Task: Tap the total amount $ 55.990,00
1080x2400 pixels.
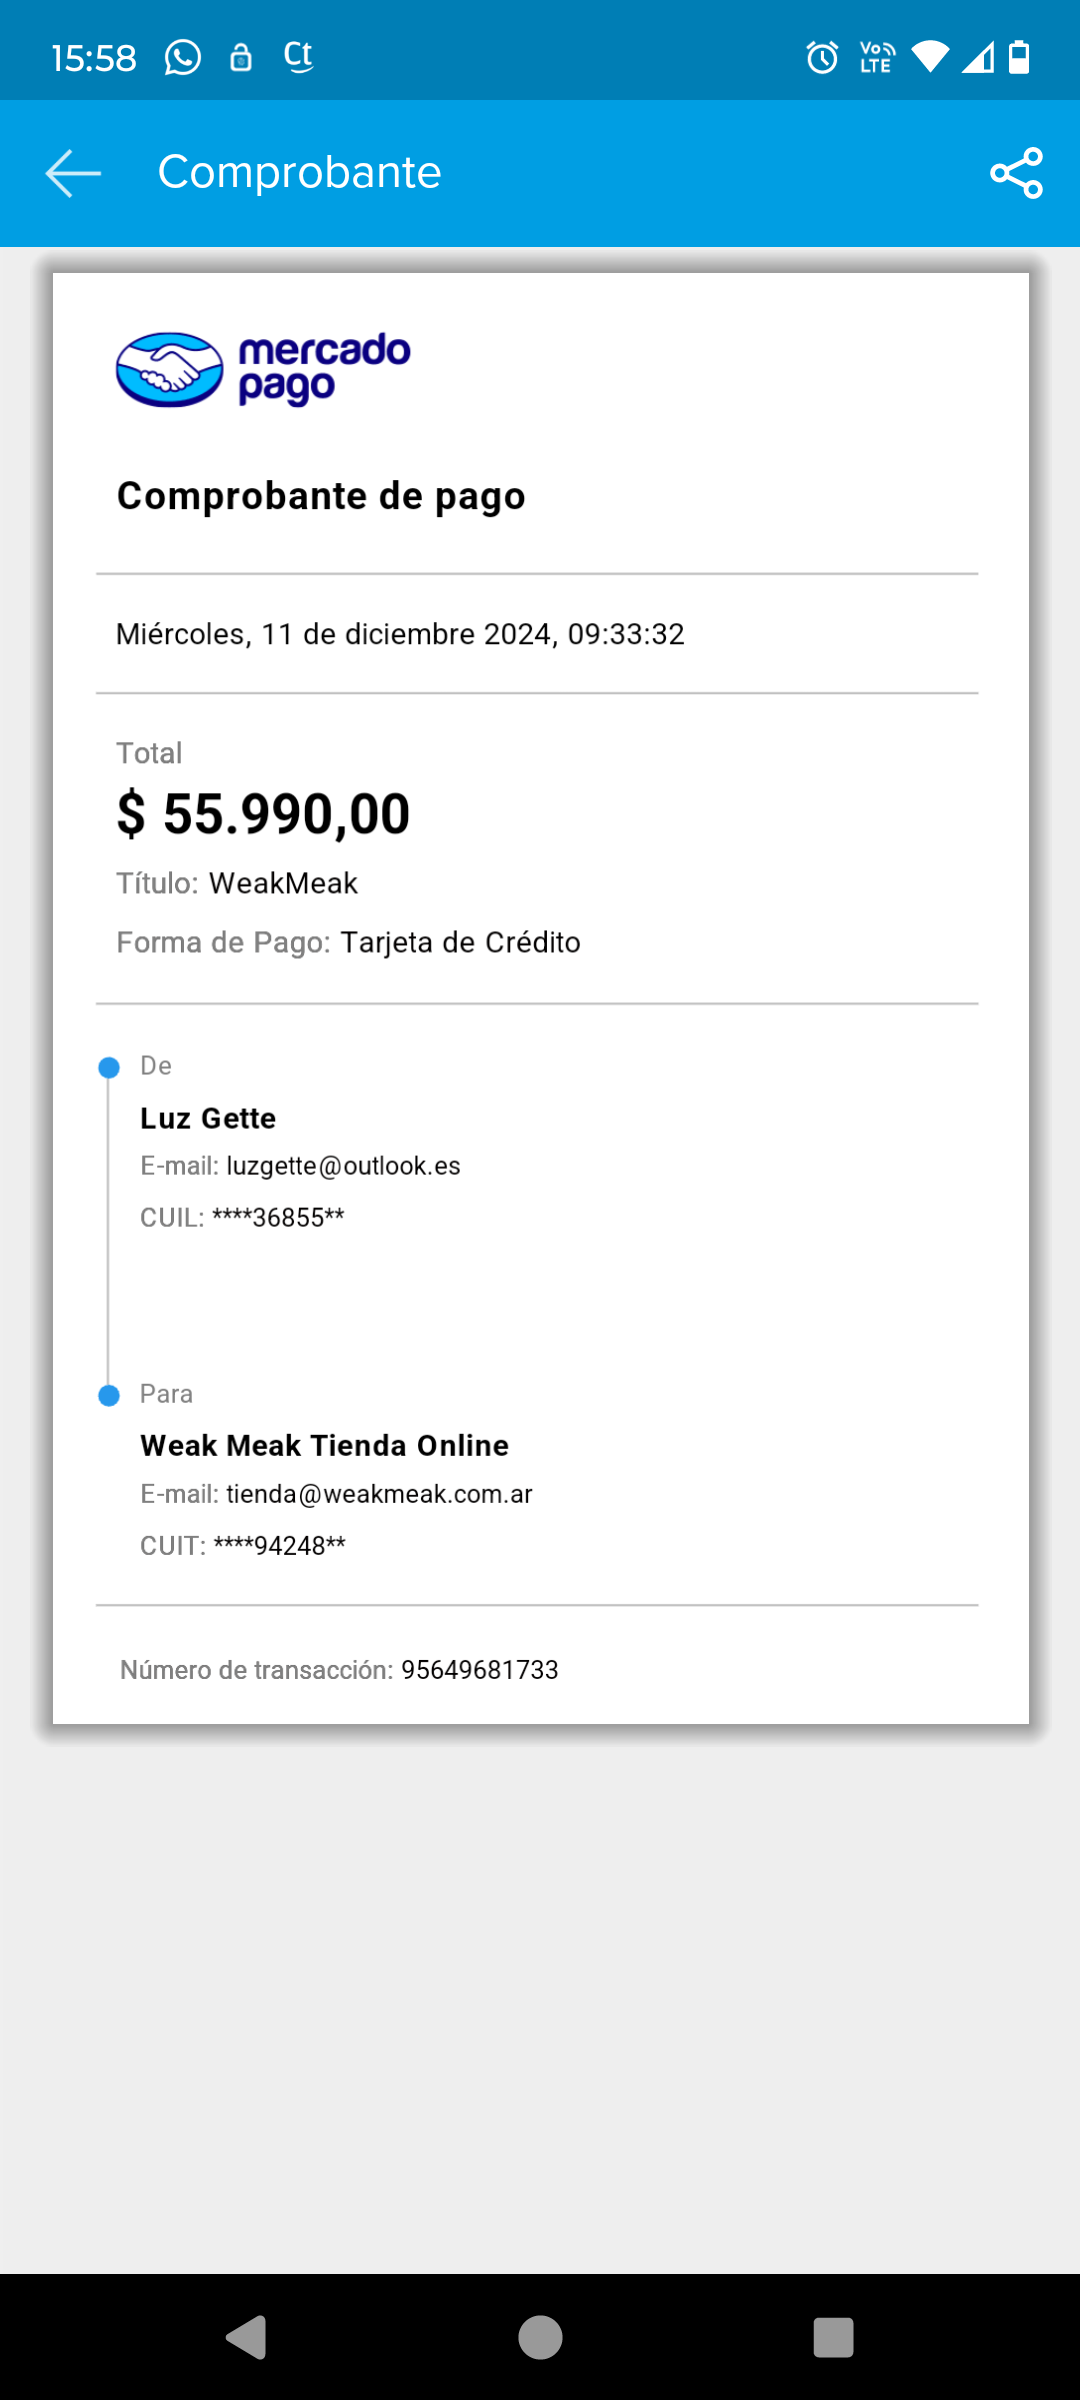Action: click(264, 813)
